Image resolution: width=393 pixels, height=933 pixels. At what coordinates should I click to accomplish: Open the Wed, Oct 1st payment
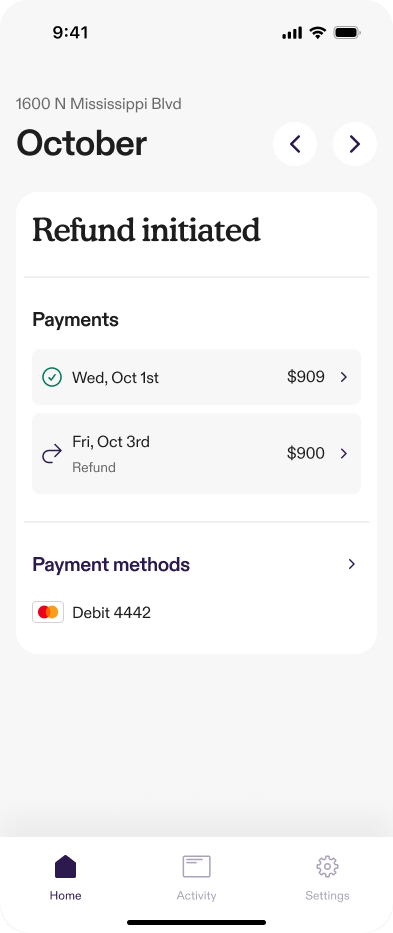pyautogui.click(x=196, y=377)
